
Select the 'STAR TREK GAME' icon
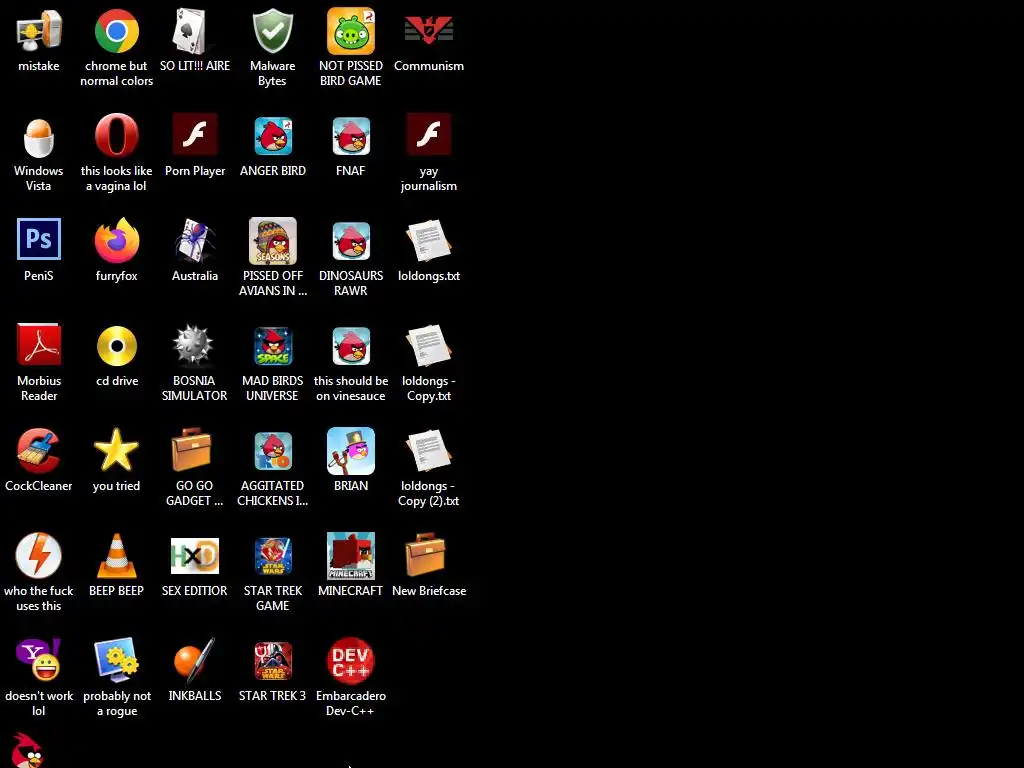pos(272,556)
